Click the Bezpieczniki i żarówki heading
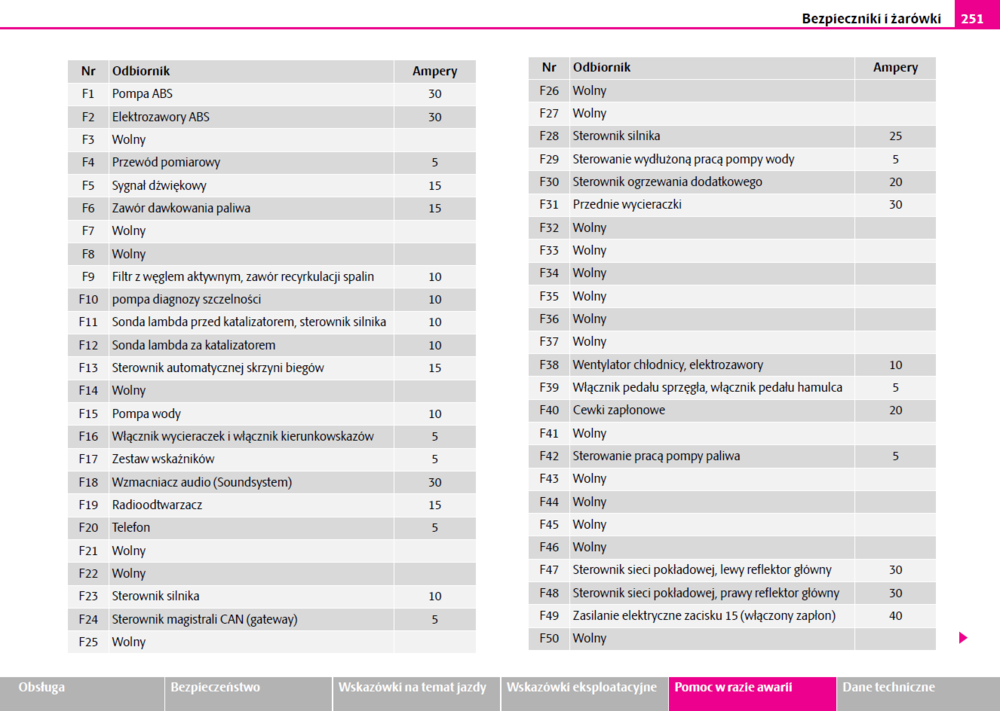The height and width of the screenshot is (711, 1000). (870, 18)
